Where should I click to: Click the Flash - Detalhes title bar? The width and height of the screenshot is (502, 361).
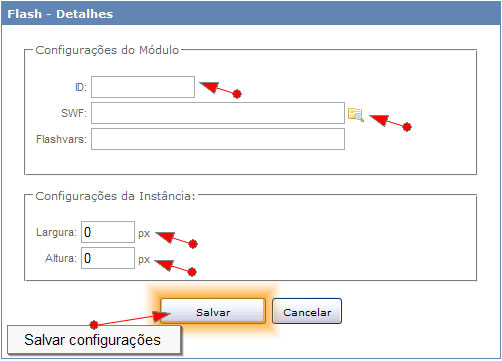[x=251, y=14]
